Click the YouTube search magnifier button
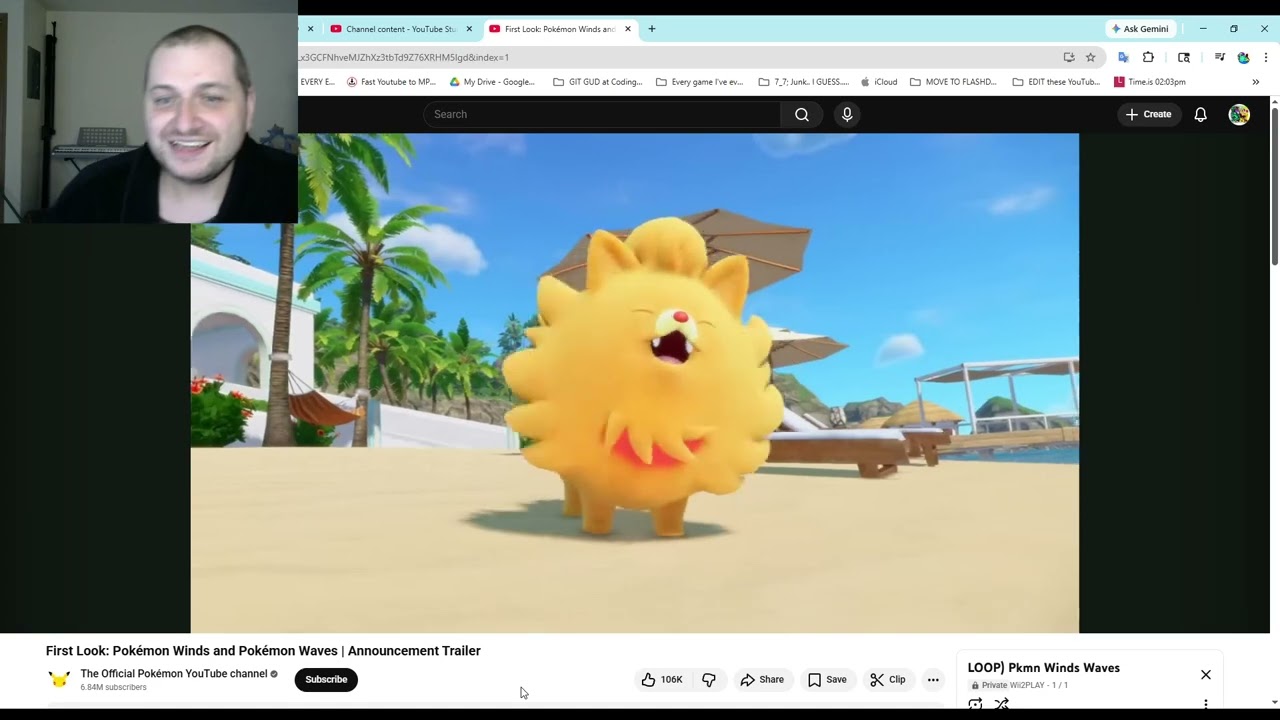The image size is (1280, 720). pos(801,114)
